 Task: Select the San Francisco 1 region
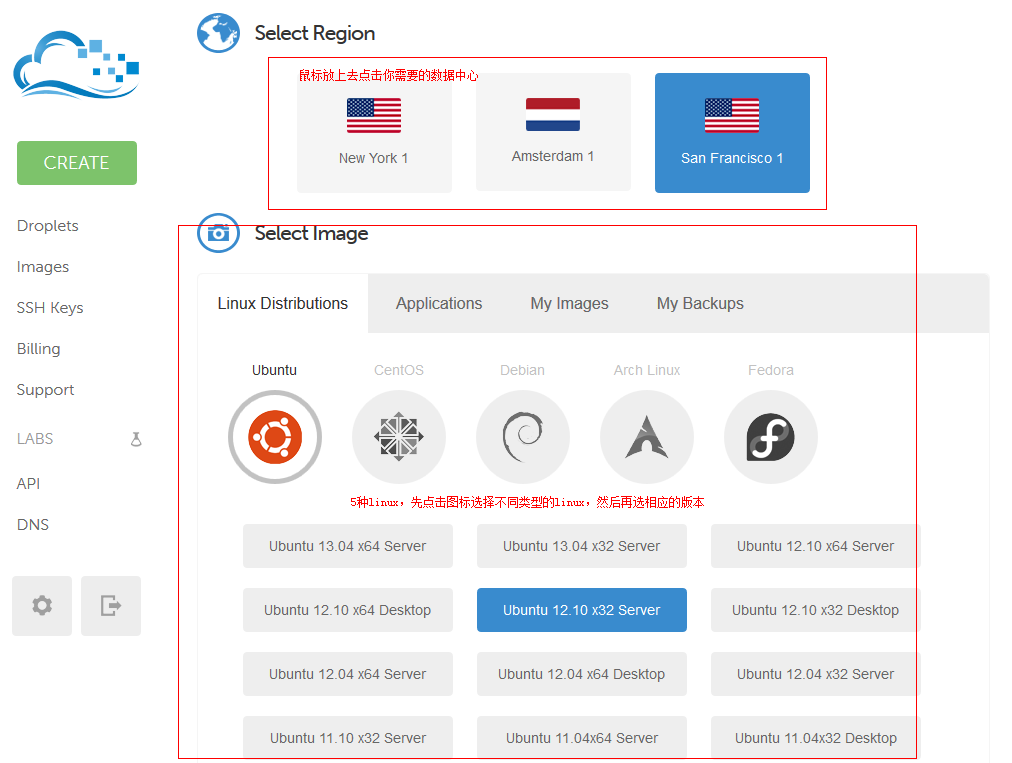732,132
